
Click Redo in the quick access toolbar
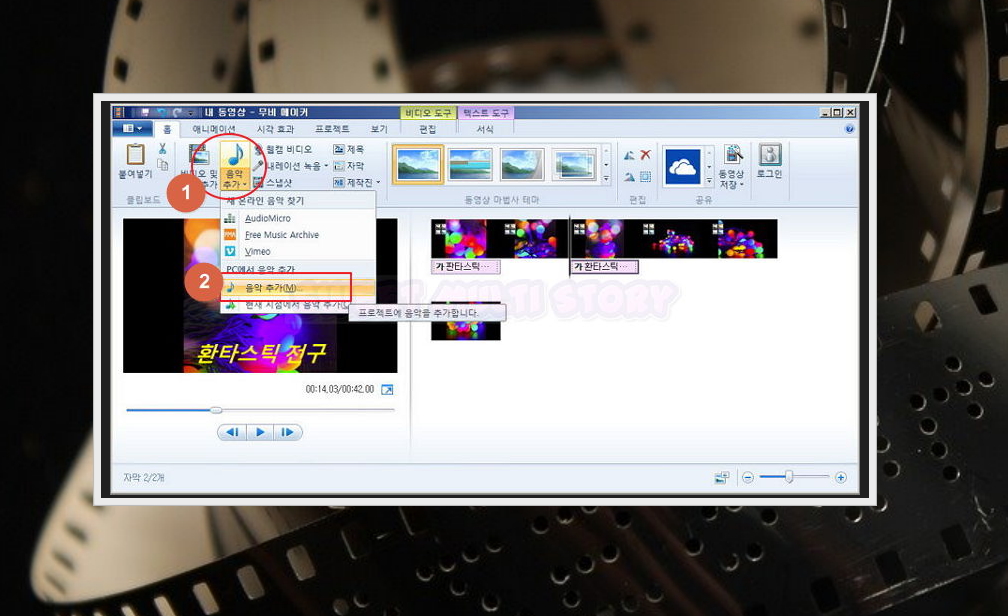click(177, 113)
